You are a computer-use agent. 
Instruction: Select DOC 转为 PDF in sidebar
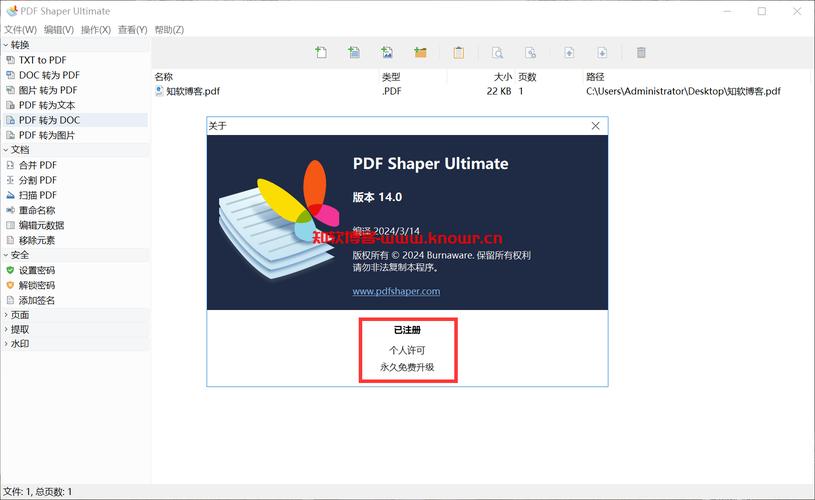75,75
